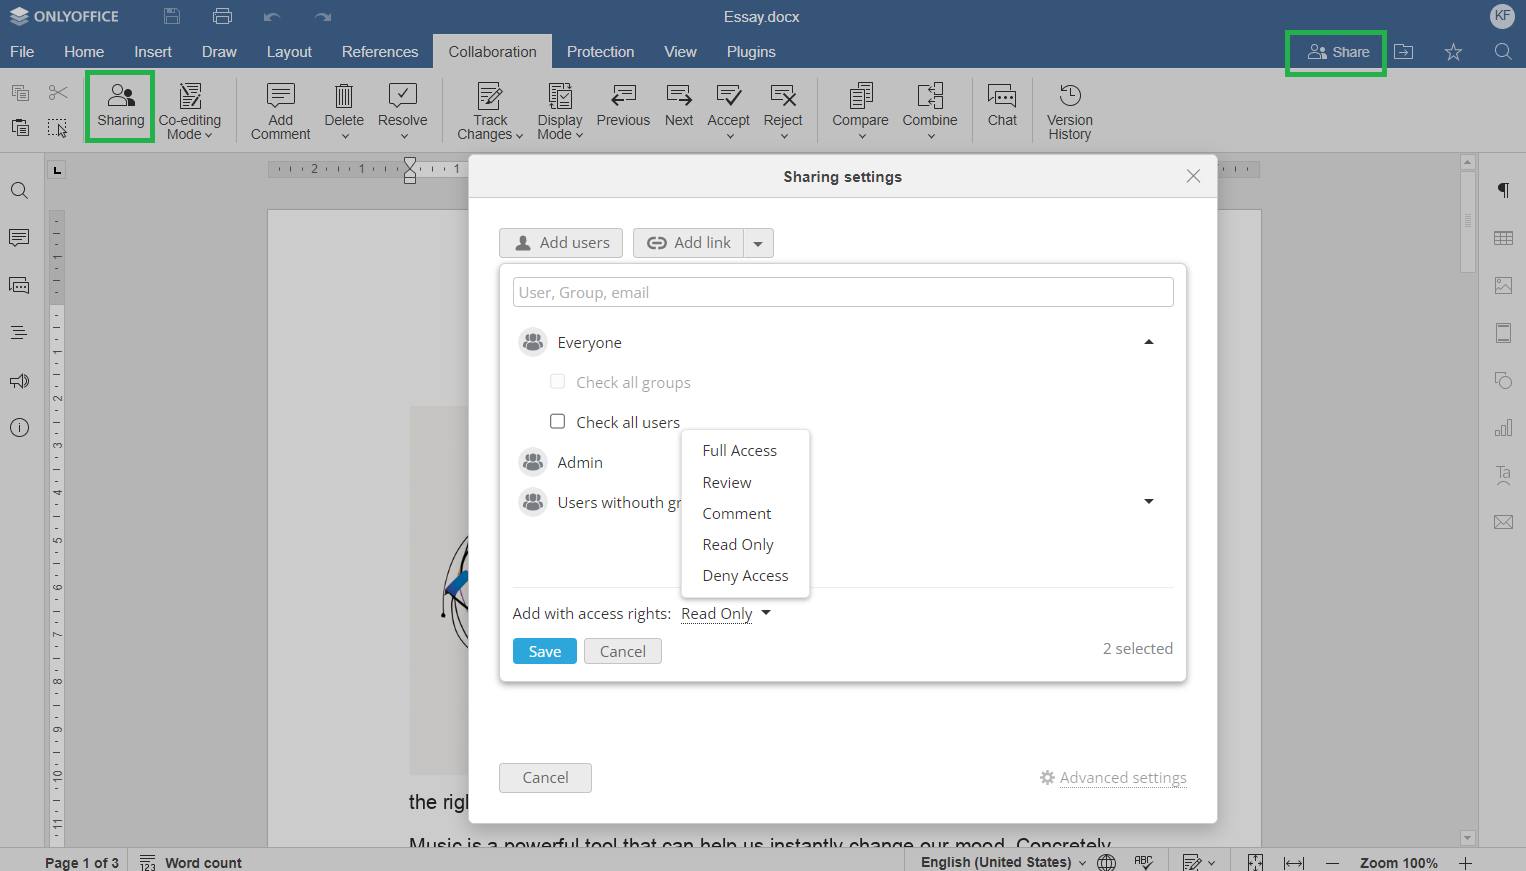Choose Deny Access in the rights menu
The width and height of the screenshot is (1526, 871).
click(745, 576)
